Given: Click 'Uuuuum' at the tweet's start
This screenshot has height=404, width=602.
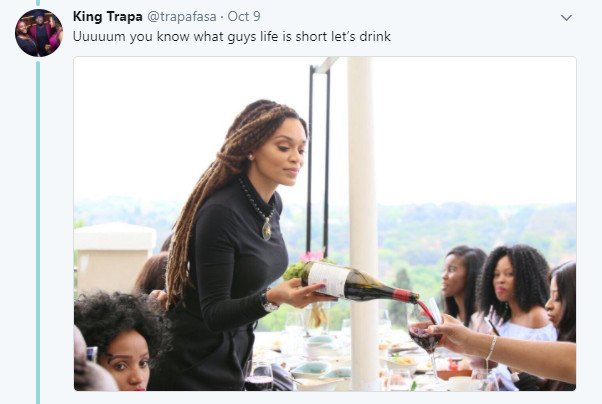Looking at the screenshot, I should 99,36.
